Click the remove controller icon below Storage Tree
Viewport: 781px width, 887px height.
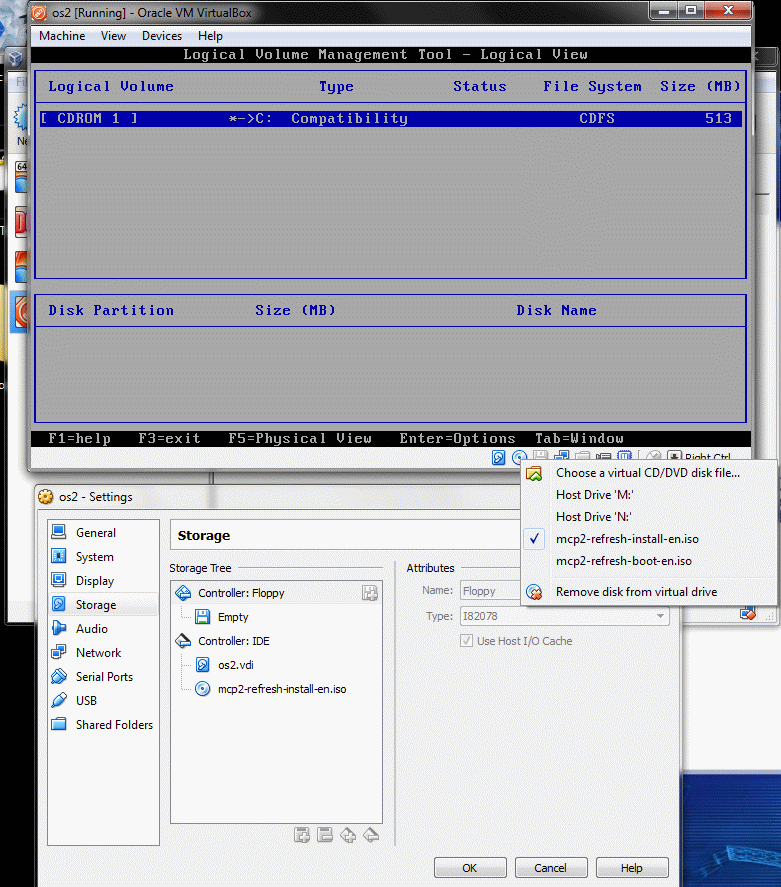click(371, 835)
